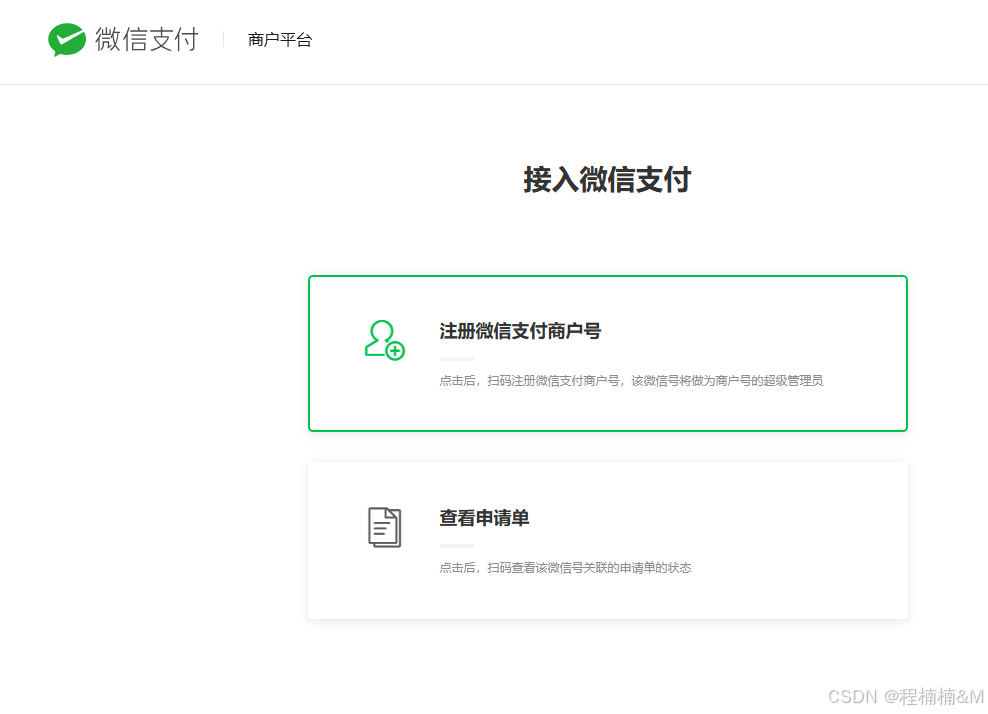Select 注册微信支付商户号 card title
This screenshot has height=714, width=988.
pyautogui.click(x=520, y=331)
